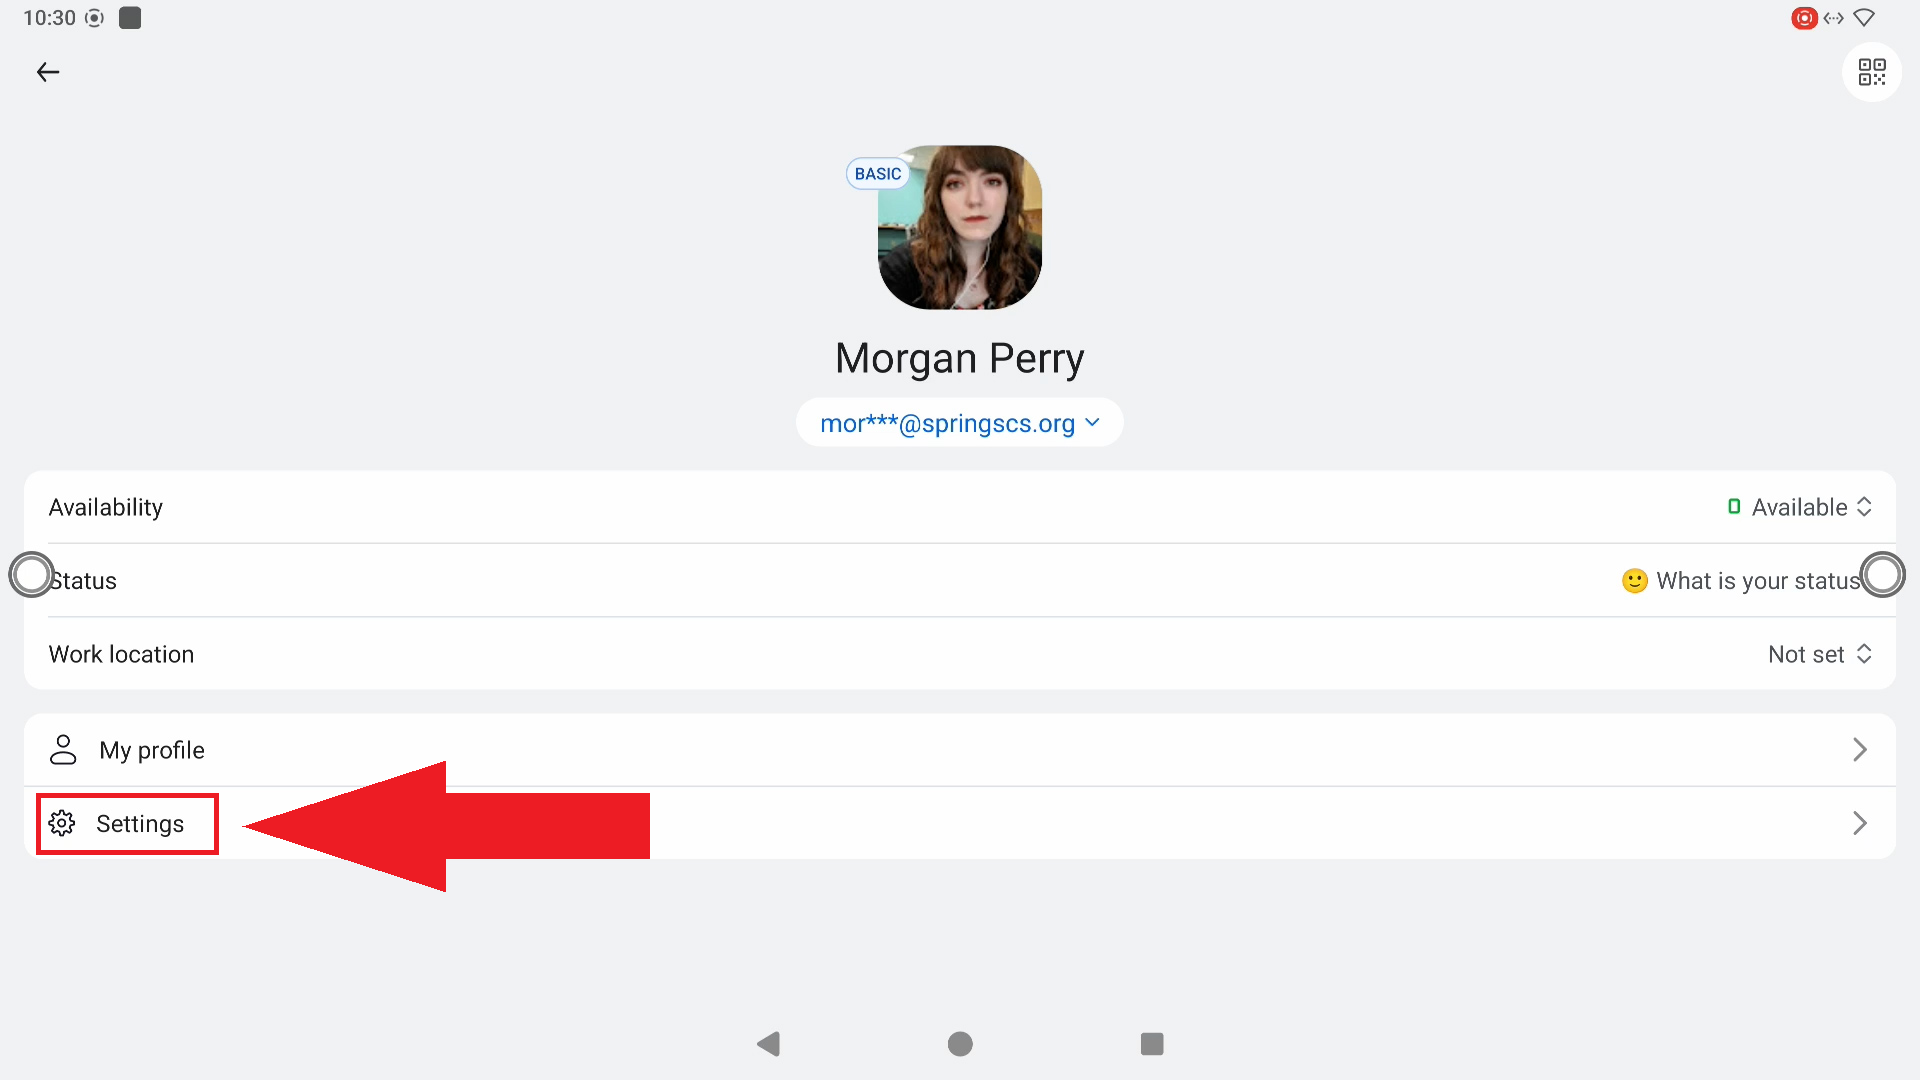Select the My profile menu item
The width and height of the screenshot is (1920, 1080).
(960, 750)
